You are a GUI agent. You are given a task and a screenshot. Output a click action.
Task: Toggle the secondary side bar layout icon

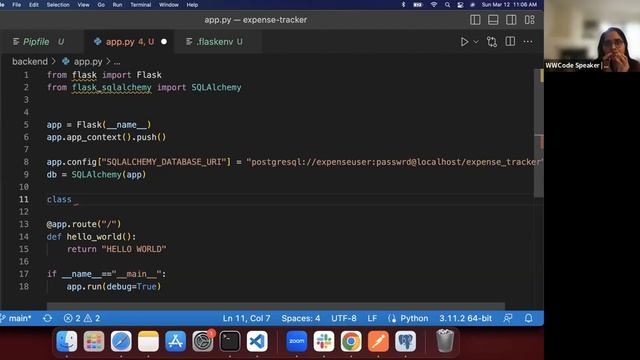point(511,20)
